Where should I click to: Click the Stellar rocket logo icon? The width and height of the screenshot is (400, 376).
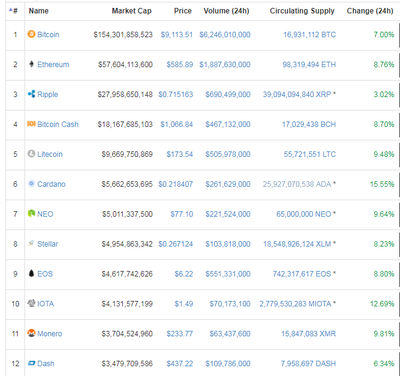tap(31, 243)
